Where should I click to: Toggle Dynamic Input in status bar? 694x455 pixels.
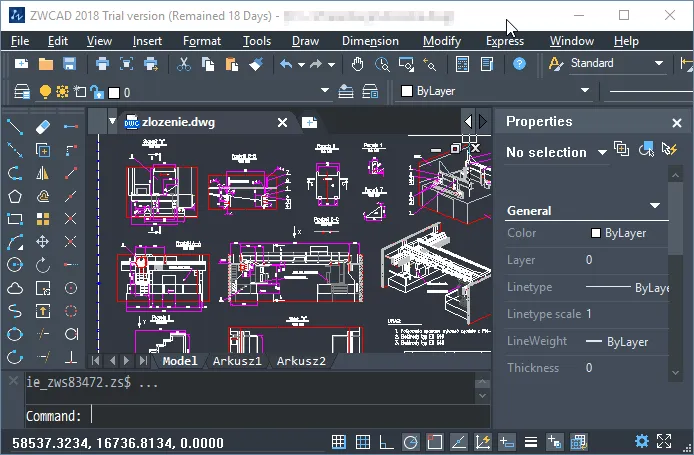click(x=507, y=441)
